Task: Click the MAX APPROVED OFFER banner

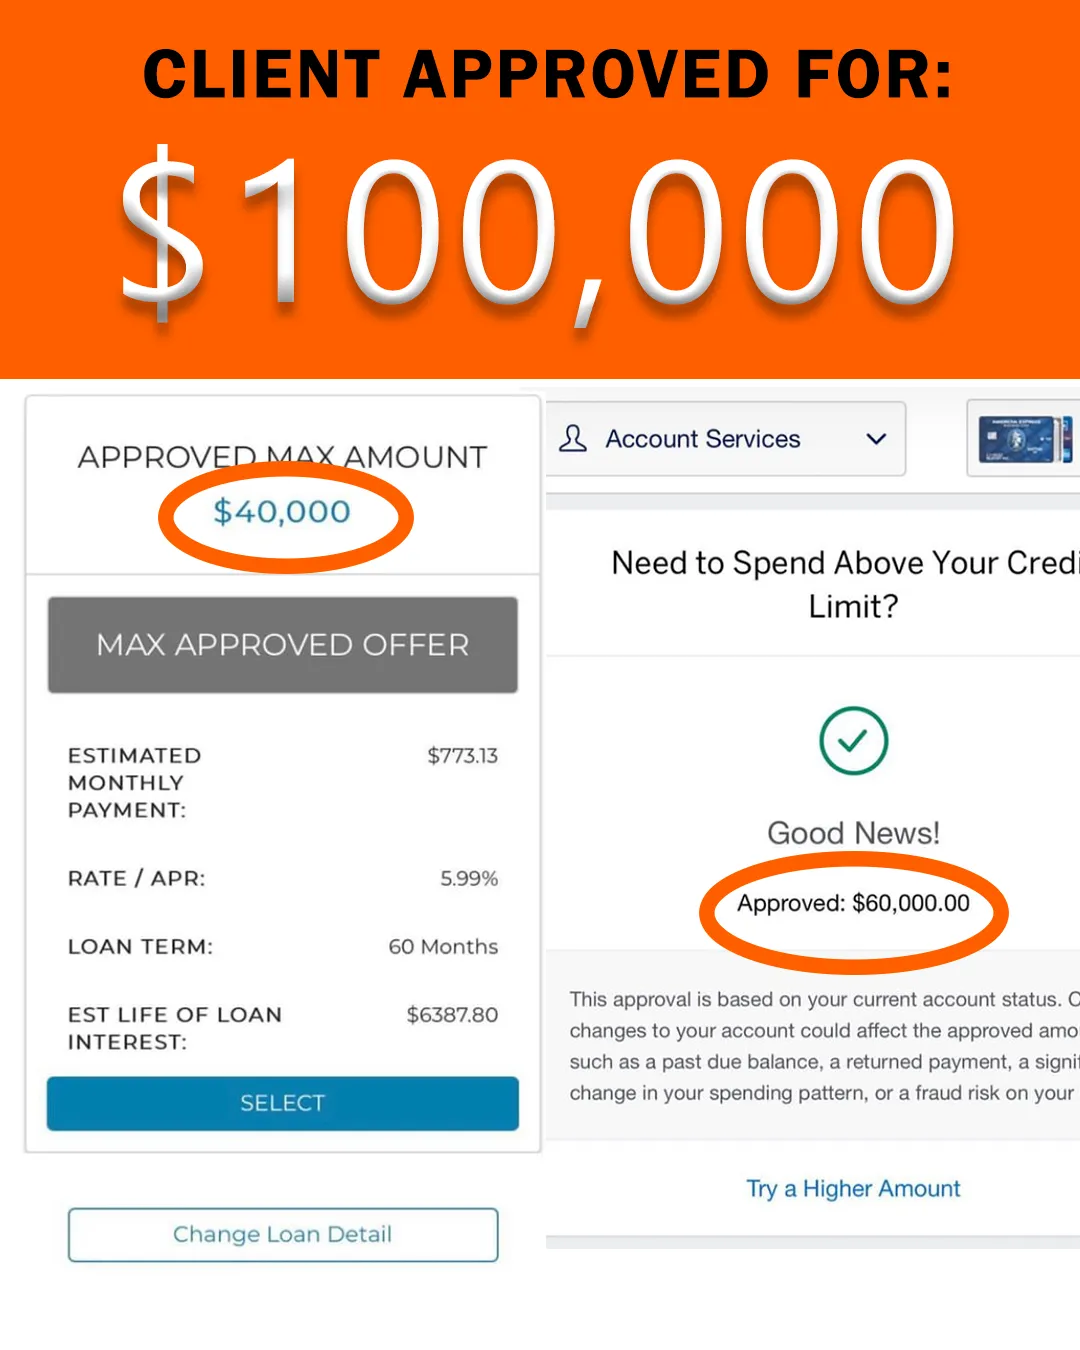Action: (x=283, y=645)
